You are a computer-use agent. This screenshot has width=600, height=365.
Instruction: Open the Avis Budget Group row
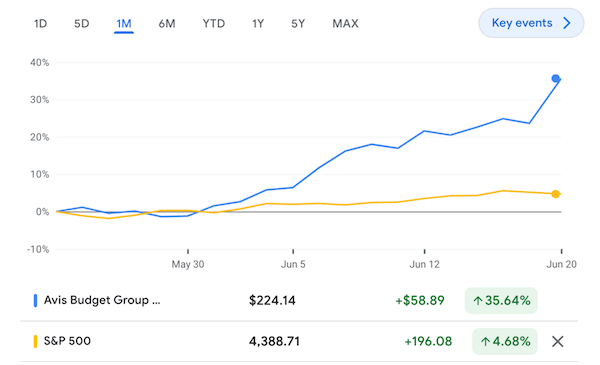(x=299, y=300)
